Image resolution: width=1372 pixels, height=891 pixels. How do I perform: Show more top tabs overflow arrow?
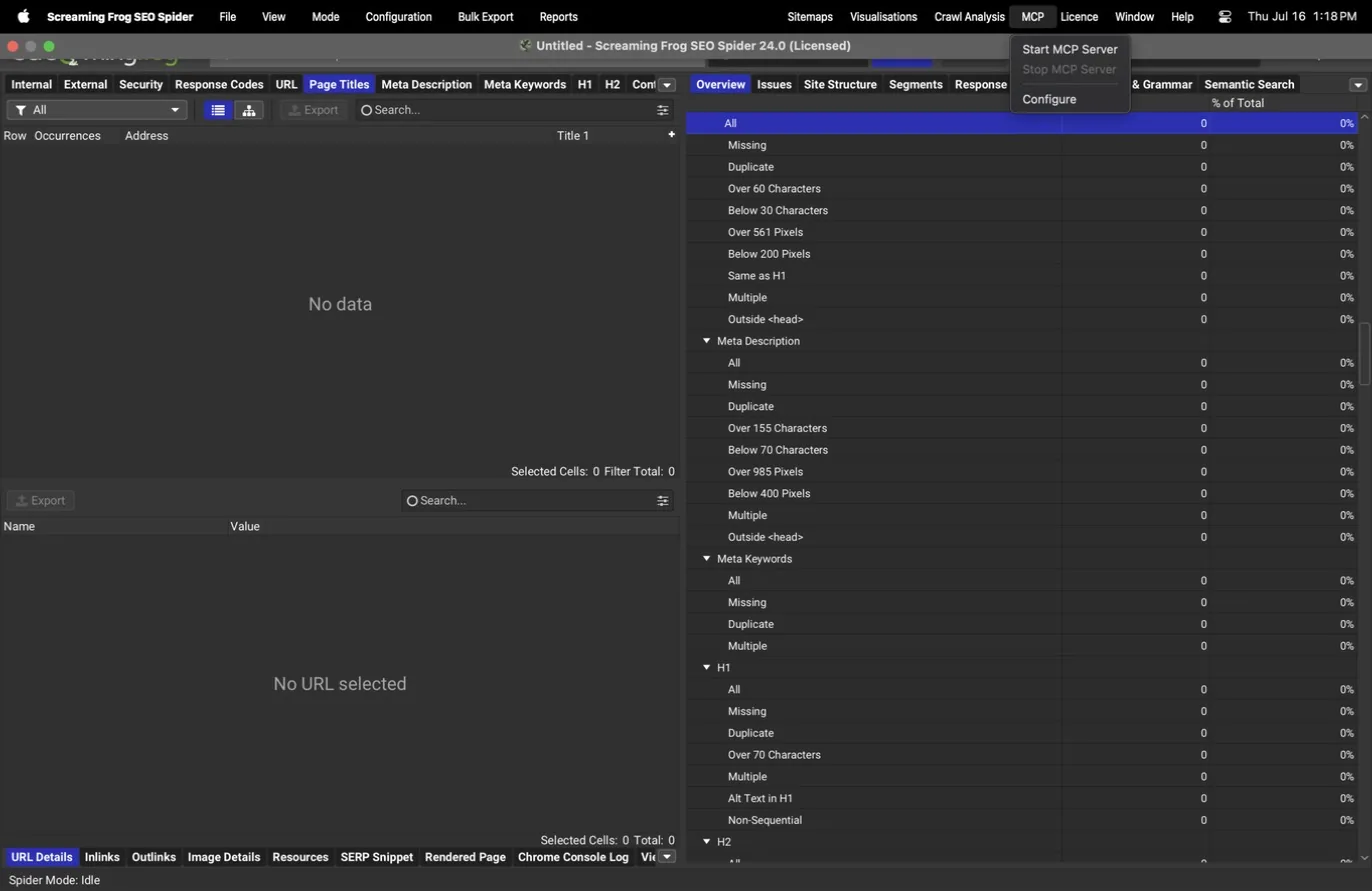click(667, 85)
